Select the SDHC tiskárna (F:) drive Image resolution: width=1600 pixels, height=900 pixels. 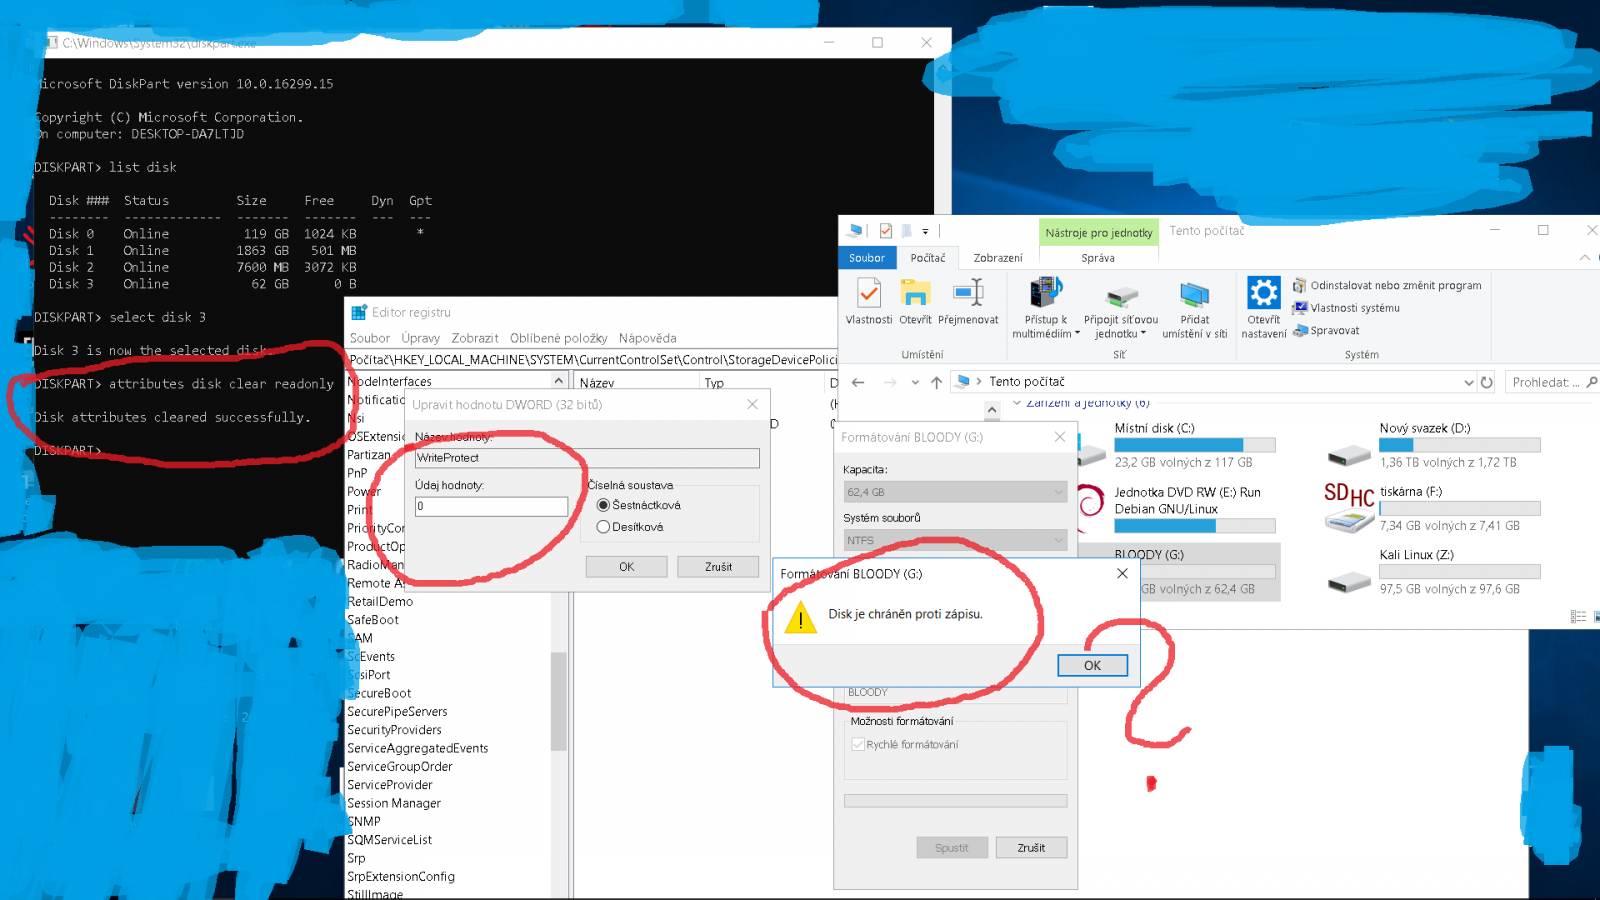click(x=1432, y=508)
